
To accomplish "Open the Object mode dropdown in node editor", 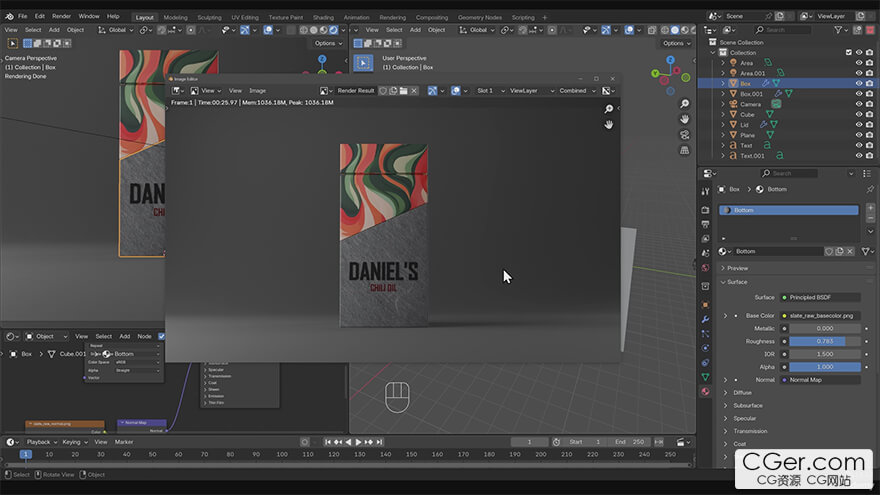I will pos(47,336).
